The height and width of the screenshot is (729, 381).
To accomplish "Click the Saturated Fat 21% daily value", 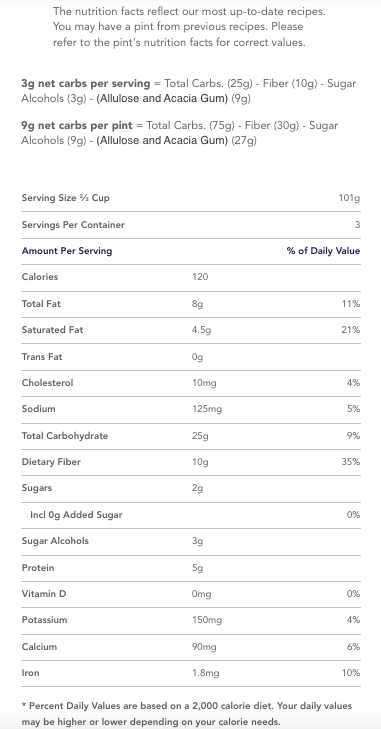I will tap(351, 330).
